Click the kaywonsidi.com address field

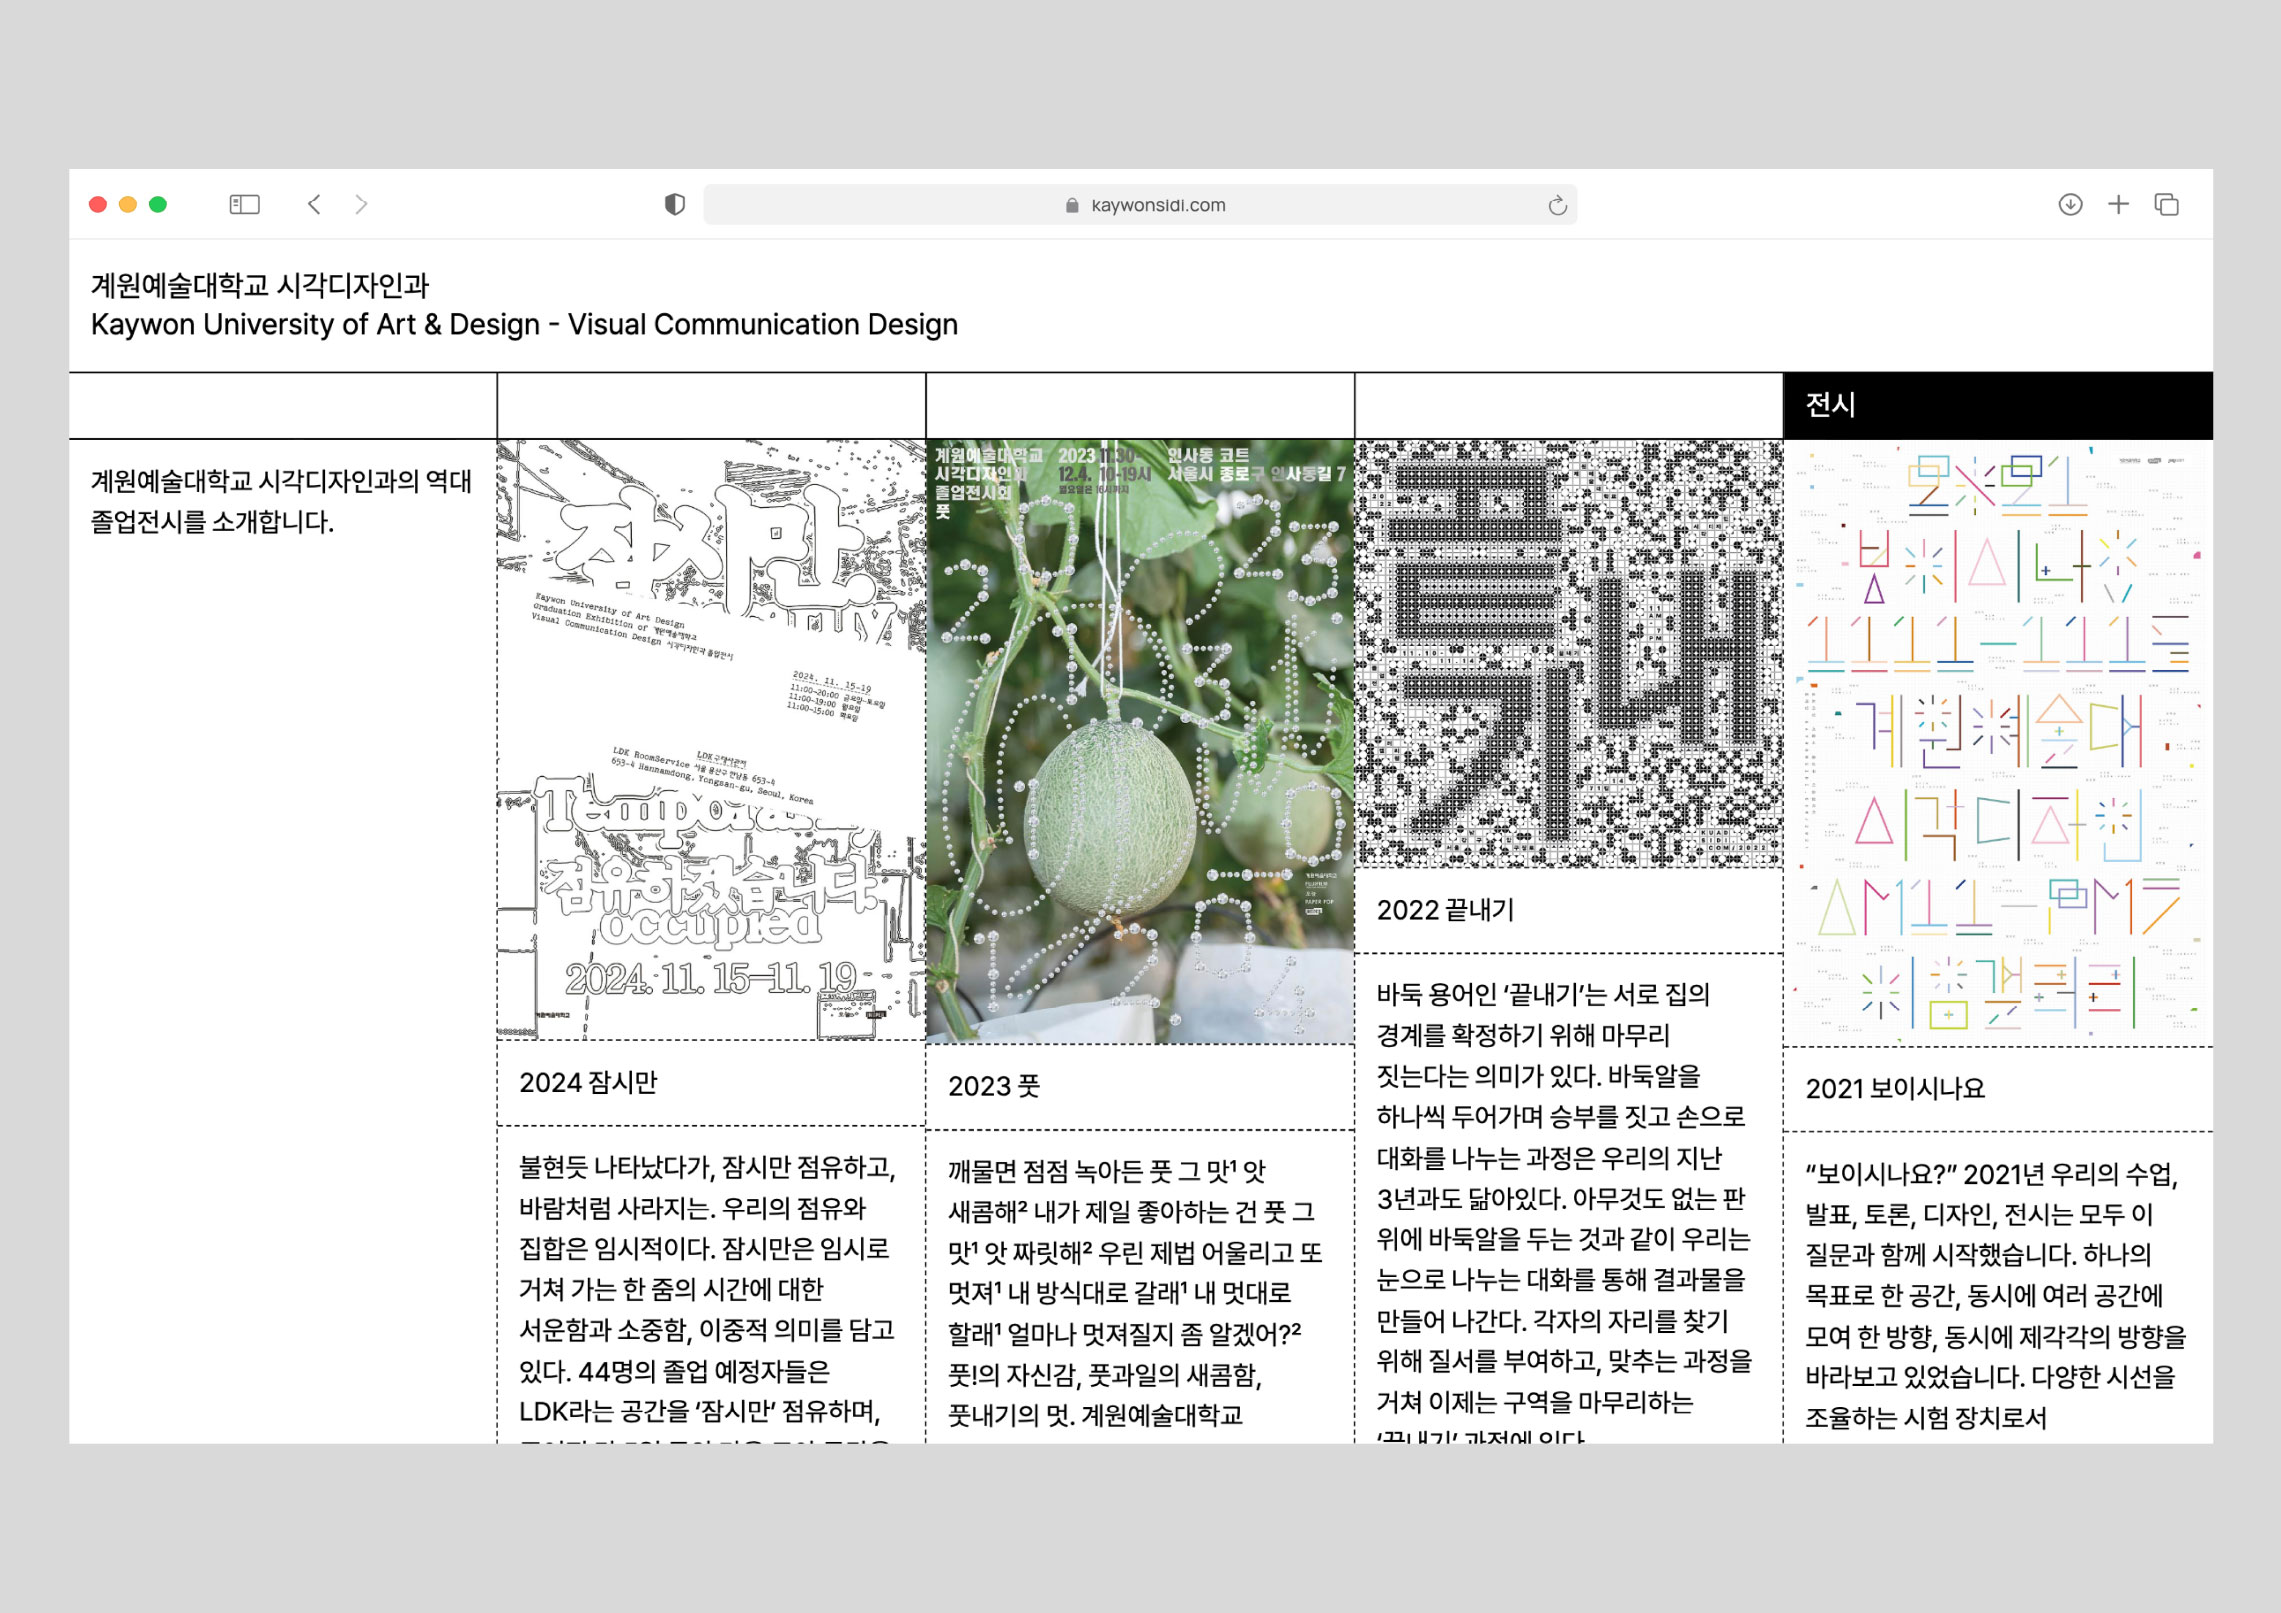pyautogui.click(x=1140, y=205)
